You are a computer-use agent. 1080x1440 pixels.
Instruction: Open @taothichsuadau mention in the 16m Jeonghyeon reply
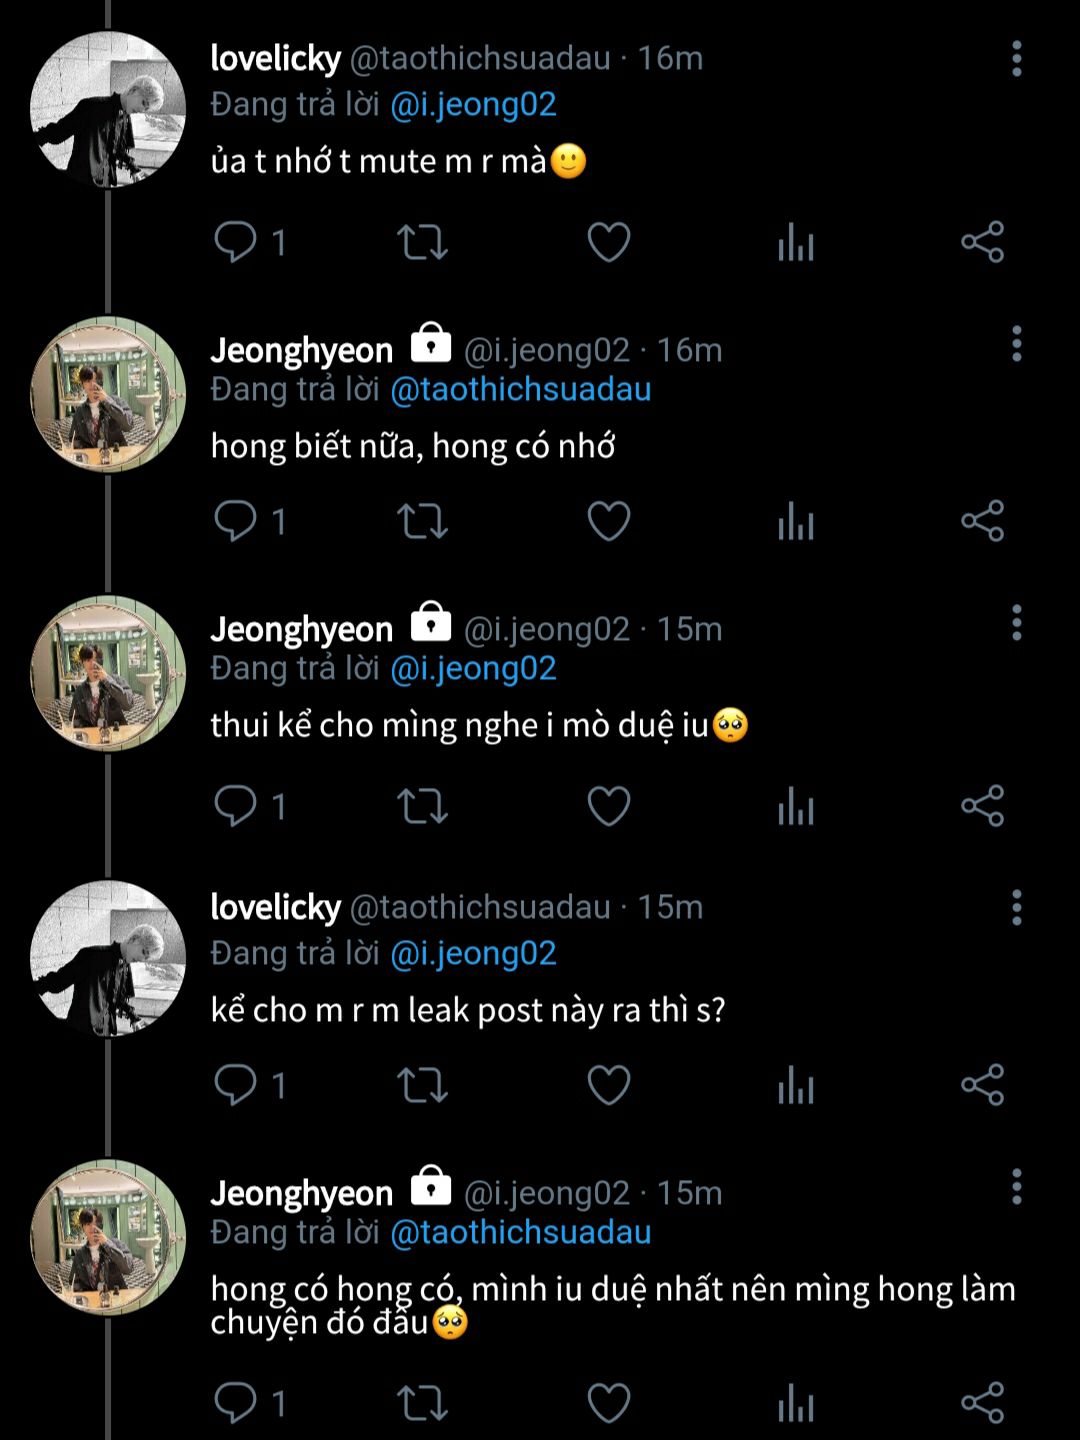click(x=520, y=389)
